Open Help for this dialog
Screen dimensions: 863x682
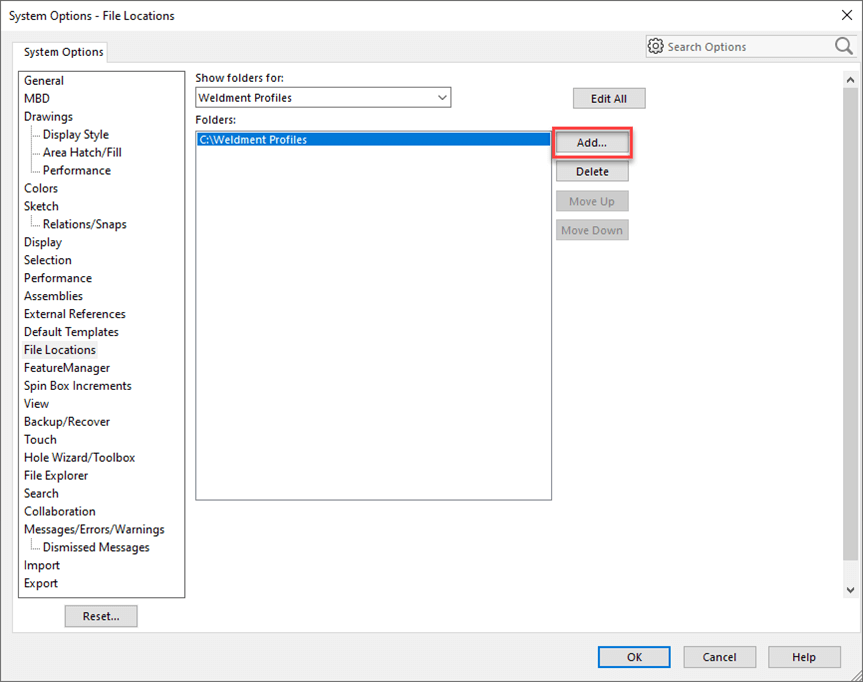[804, 657]
